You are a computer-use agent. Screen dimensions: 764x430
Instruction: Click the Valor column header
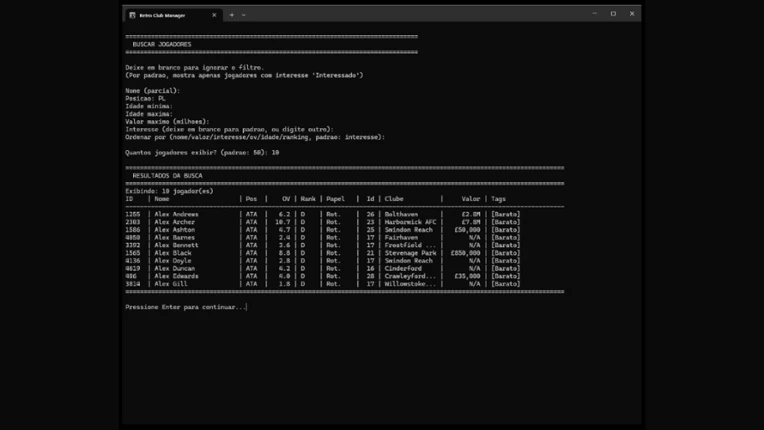[x=471, y=199]
